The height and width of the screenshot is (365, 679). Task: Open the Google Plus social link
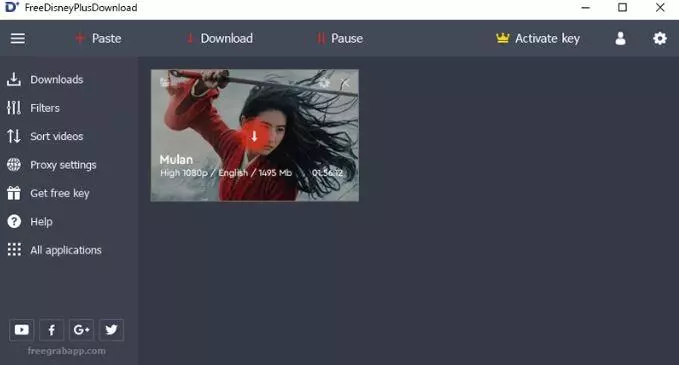click(x=81, y=330)
